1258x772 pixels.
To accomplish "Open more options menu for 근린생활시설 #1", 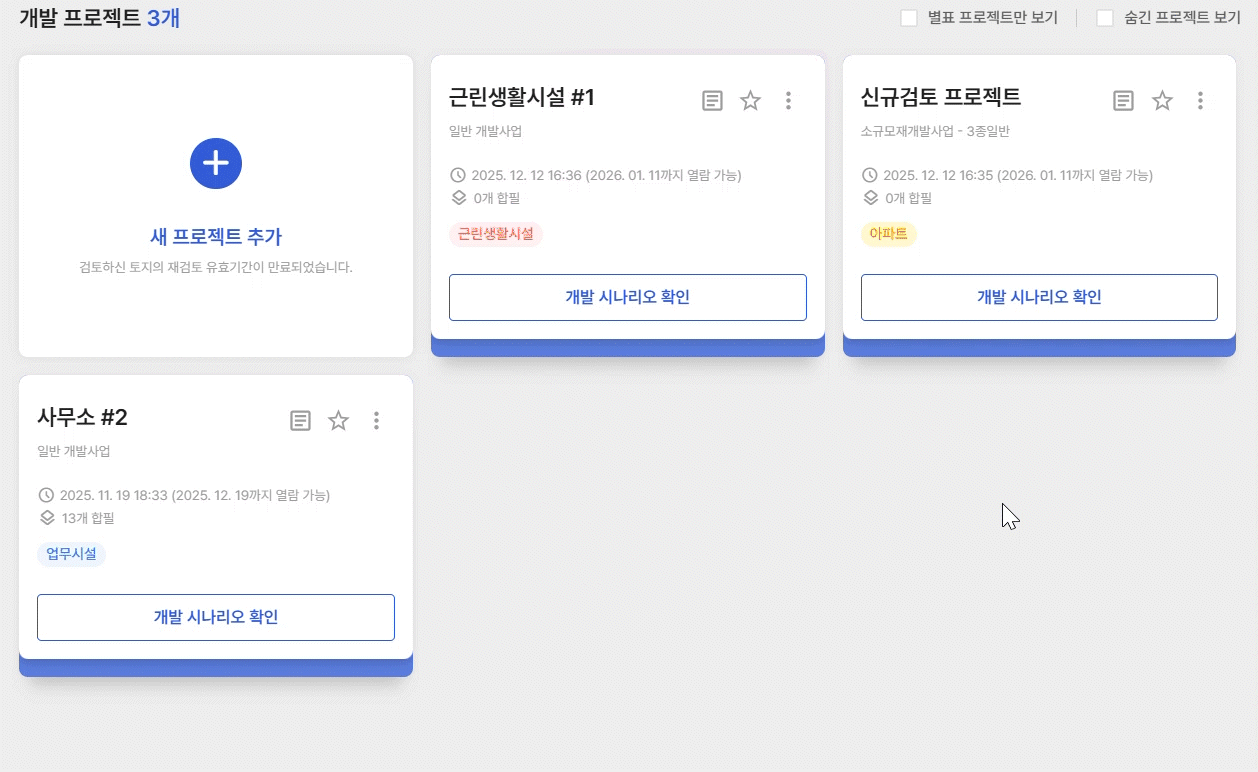I will coord(788,101).
